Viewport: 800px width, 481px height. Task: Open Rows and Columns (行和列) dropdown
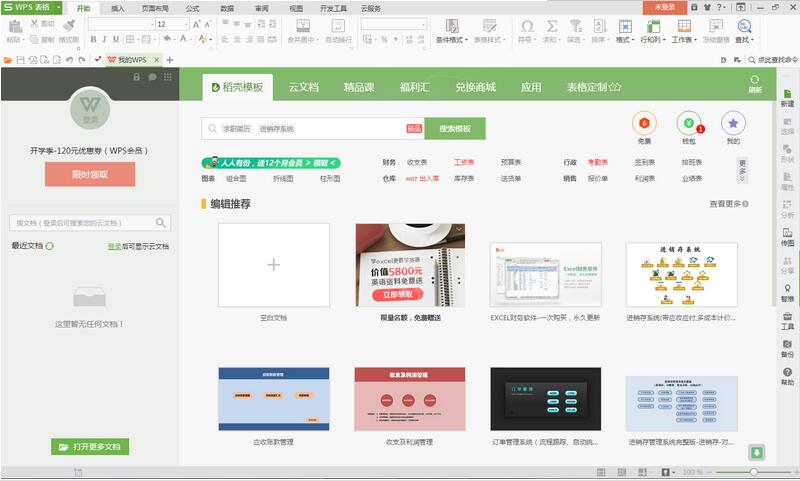coord(653,39)
